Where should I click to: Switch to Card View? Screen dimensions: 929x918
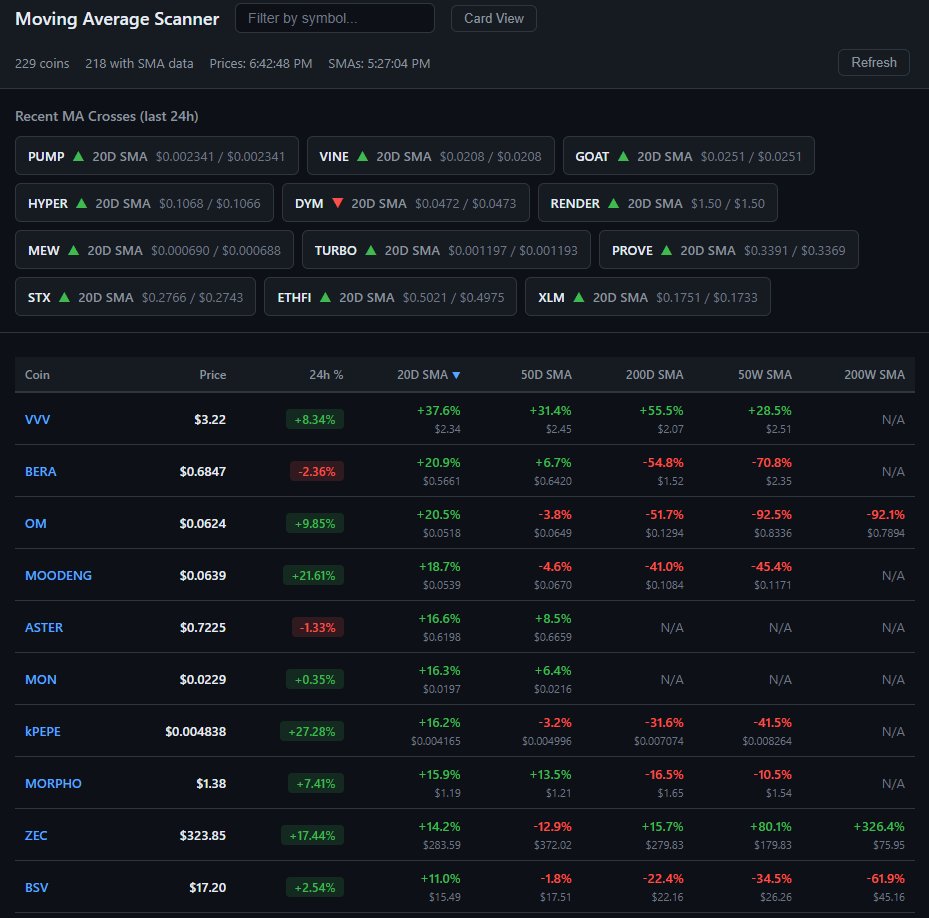point(494,18)
